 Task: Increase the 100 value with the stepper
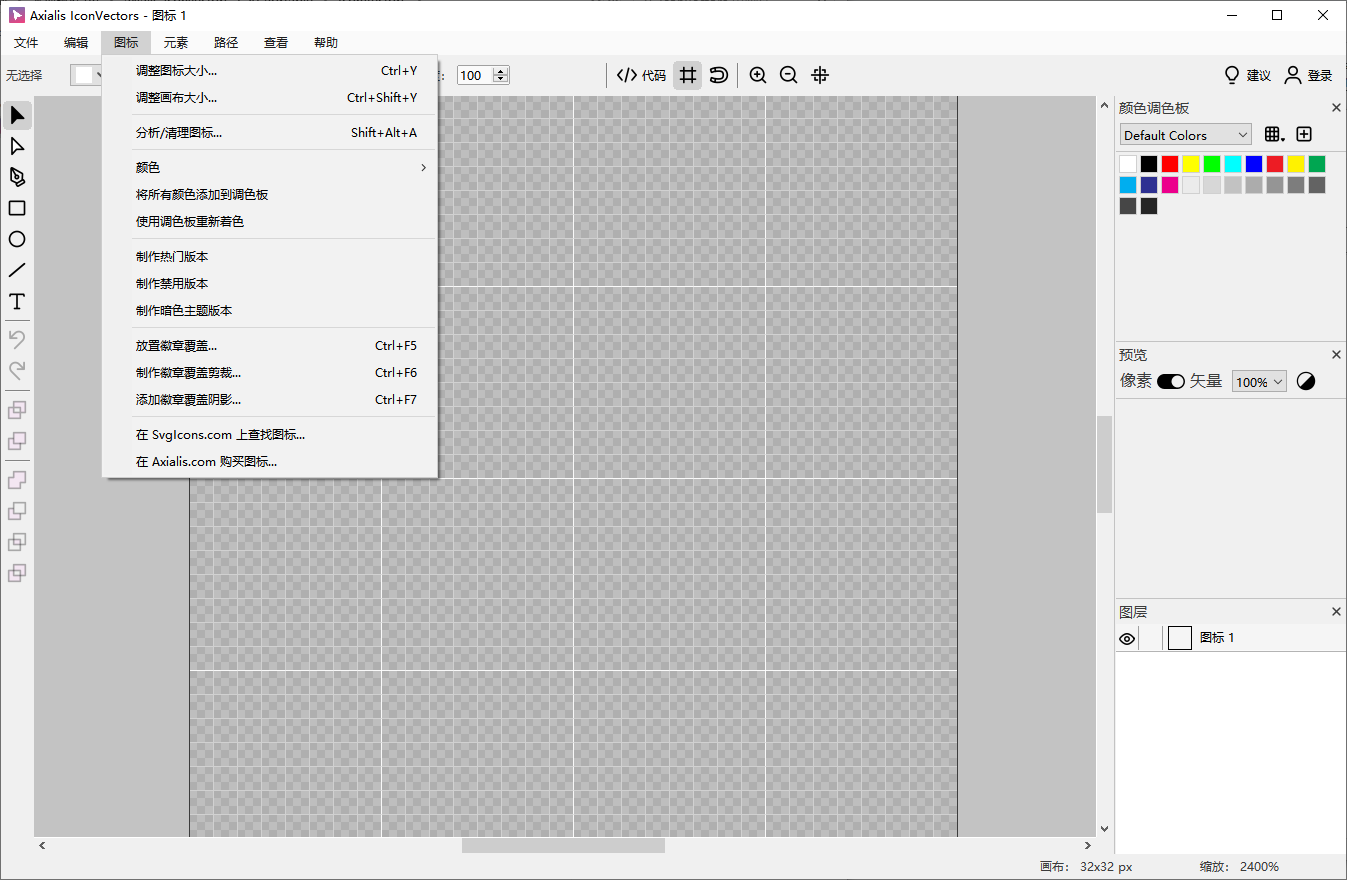(498, 70)
